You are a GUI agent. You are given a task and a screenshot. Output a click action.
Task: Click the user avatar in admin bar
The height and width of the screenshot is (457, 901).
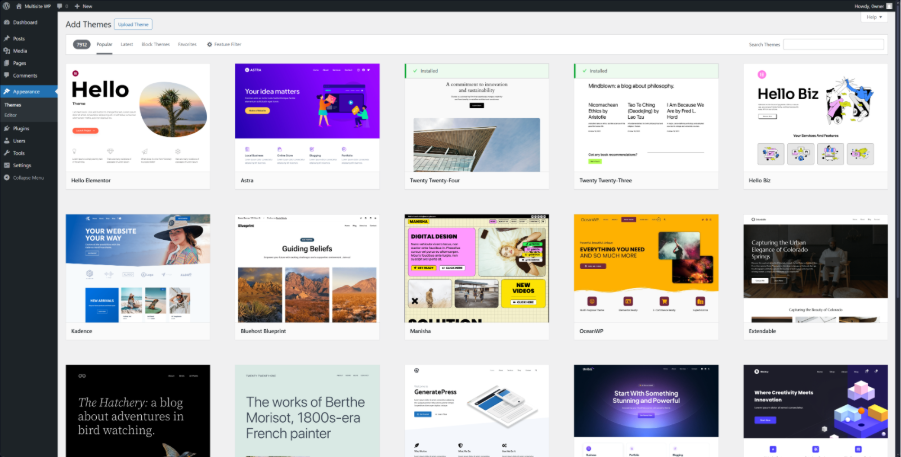(x=890, y=6)
